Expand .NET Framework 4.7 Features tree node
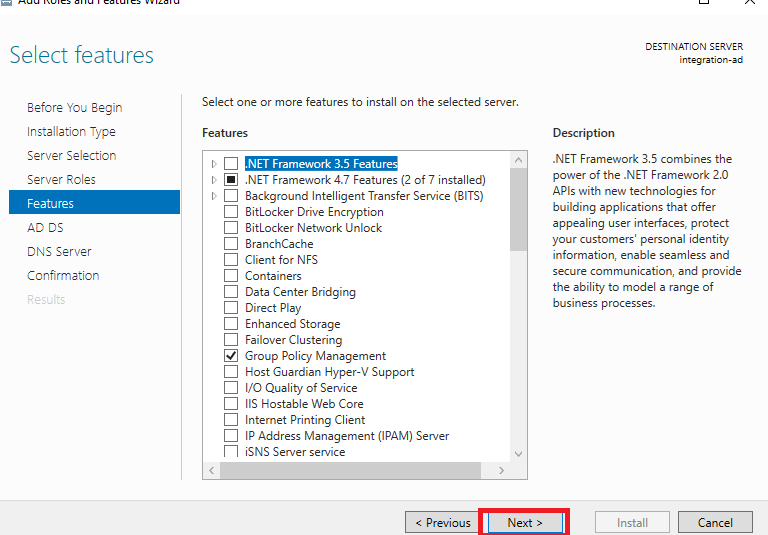This screenshot has width=768, height=535. pyautogui.click(x=214, y=180)
